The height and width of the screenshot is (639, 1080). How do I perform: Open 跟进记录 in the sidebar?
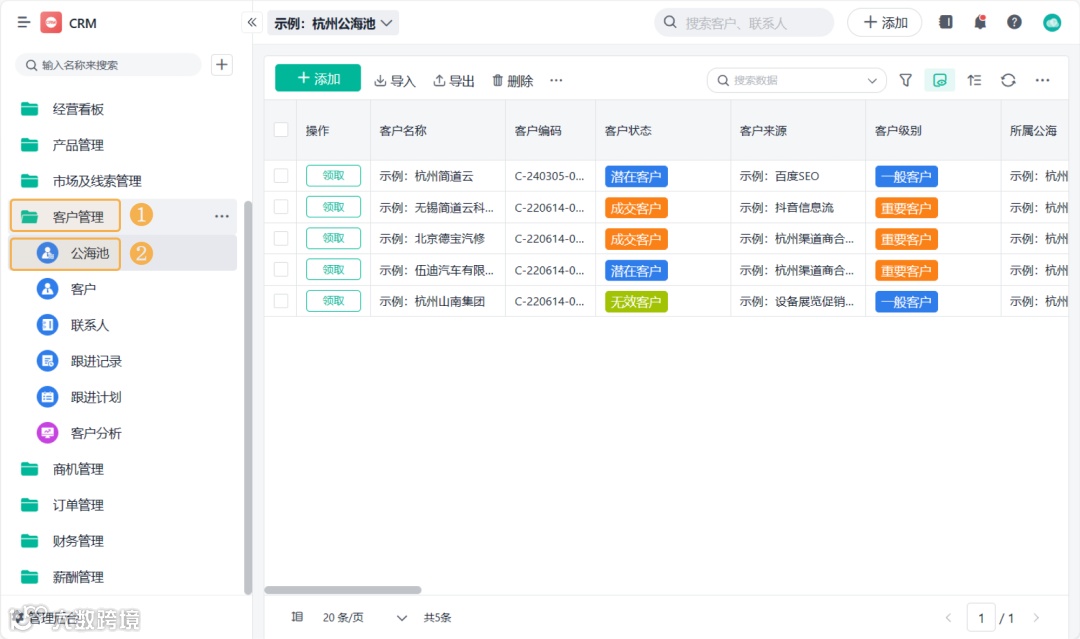(123, 361)
